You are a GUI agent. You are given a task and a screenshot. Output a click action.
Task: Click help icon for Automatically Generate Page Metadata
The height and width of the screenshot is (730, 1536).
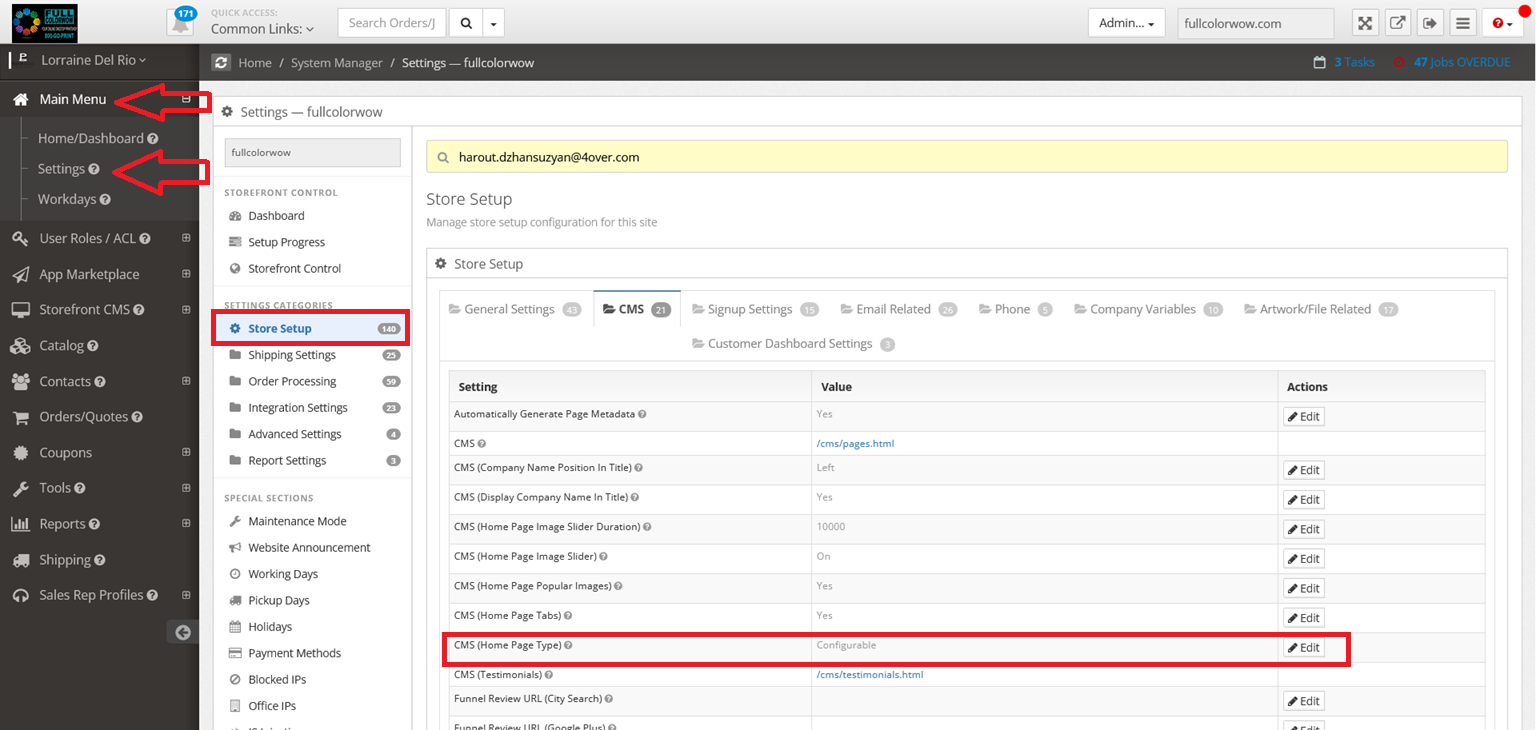point(642,414)
